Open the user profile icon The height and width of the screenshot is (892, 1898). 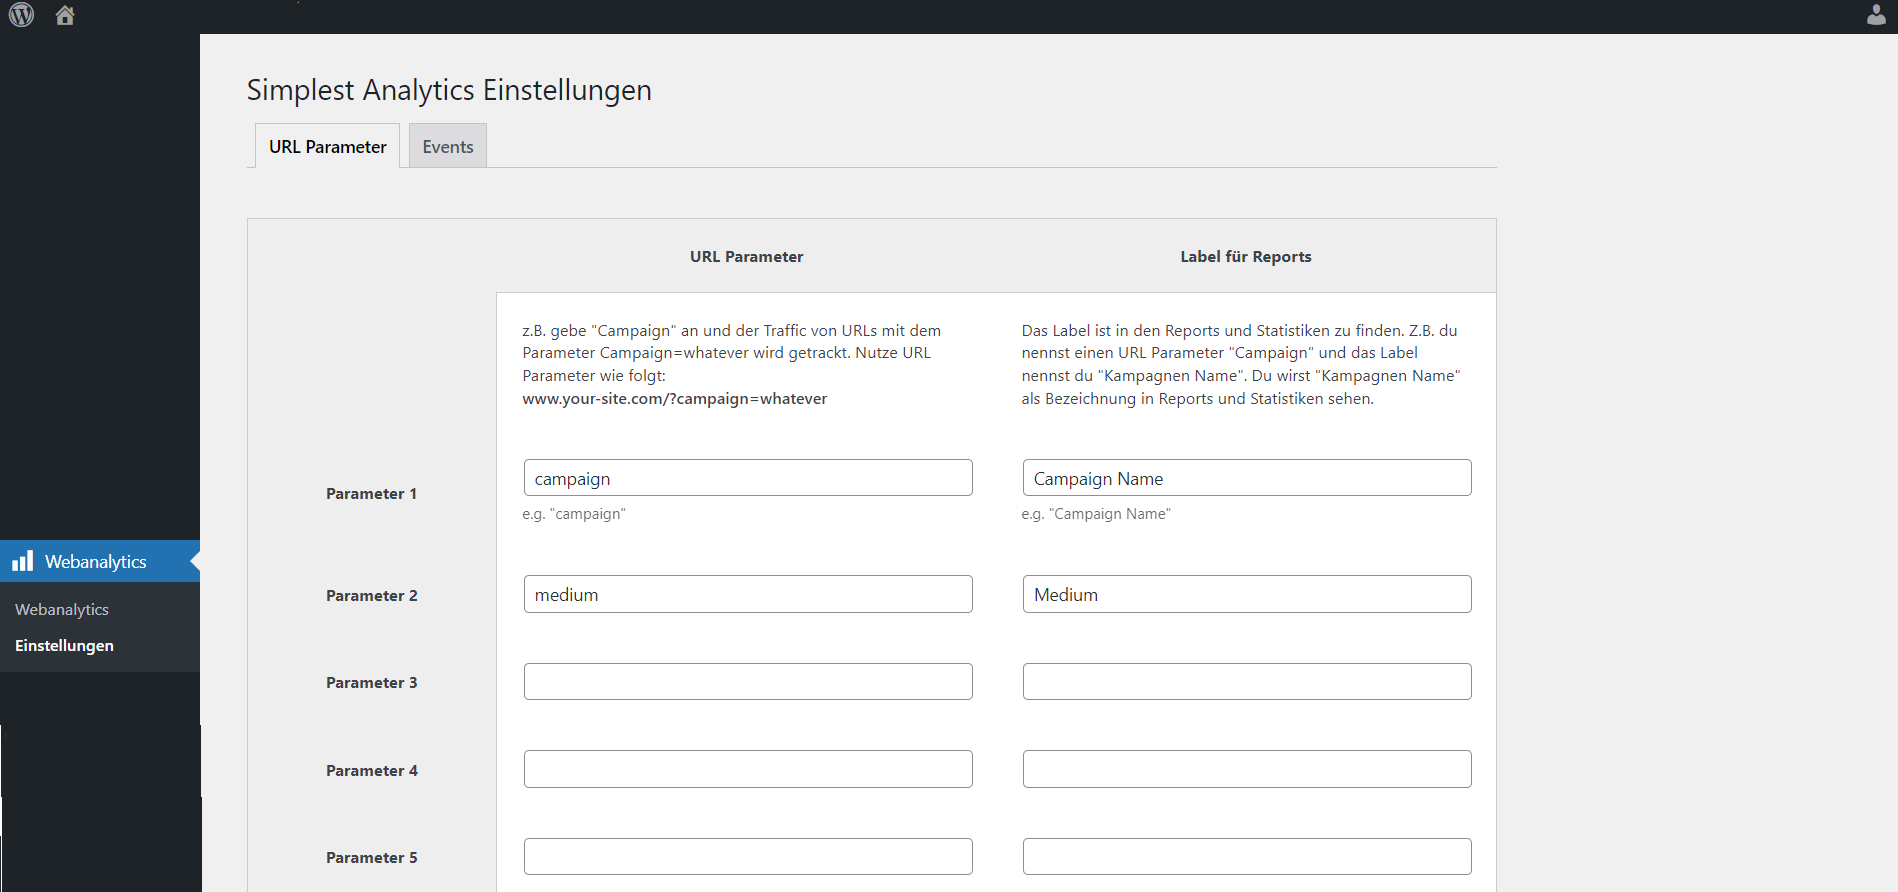1876,15
